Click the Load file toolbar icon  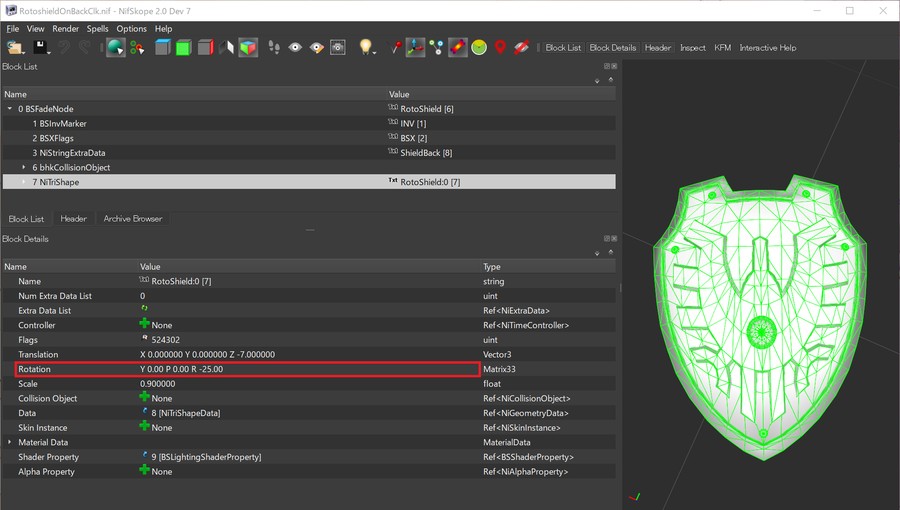tap(15, 47)
